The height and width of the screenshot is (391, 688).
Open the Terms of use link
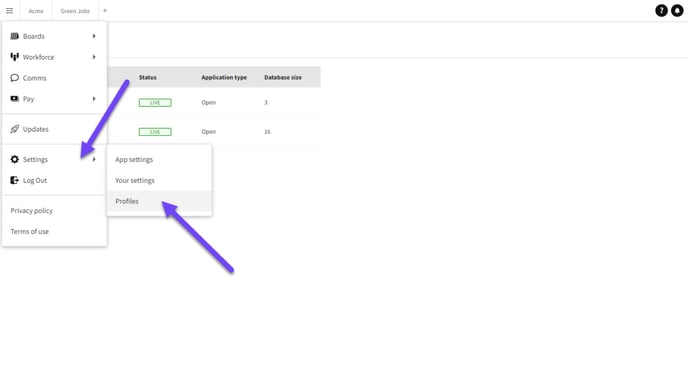[x=30, y=231]
